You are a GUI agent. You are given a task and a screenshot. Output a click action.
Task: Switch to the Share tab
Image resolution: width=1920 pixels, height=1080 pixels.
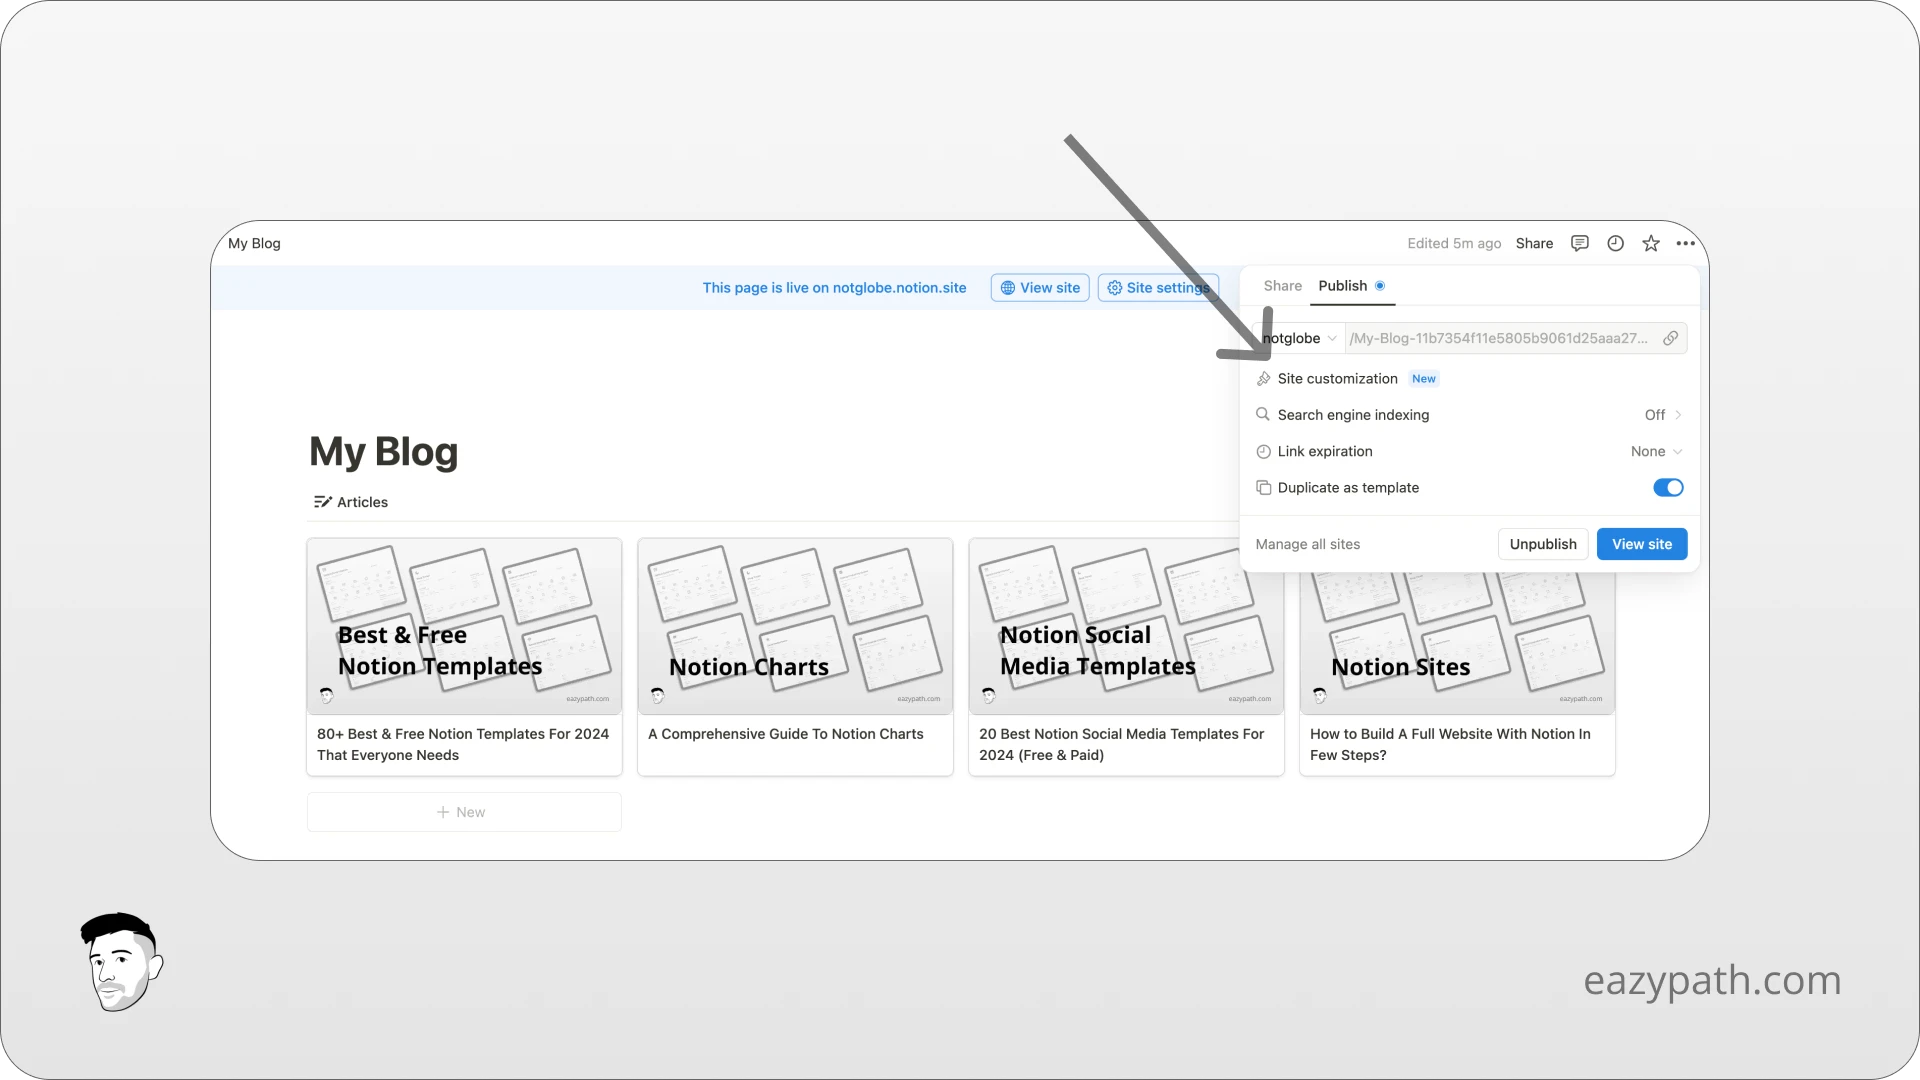[1282, 286]
